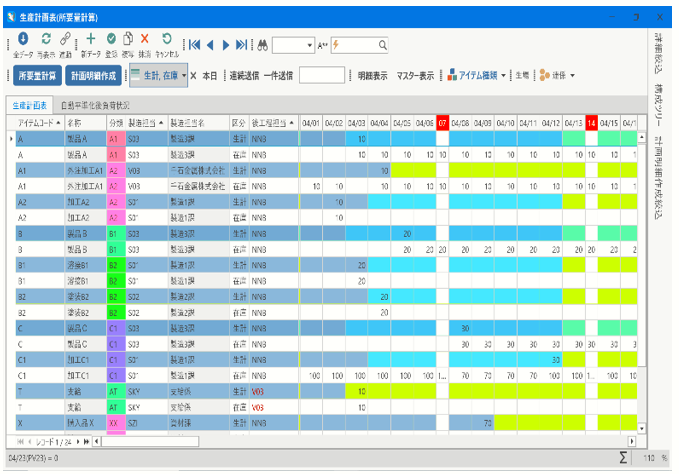Switch to the 生産計画表 tab
The height and width of the screenshot is (474, 679).
click(30, 104)
